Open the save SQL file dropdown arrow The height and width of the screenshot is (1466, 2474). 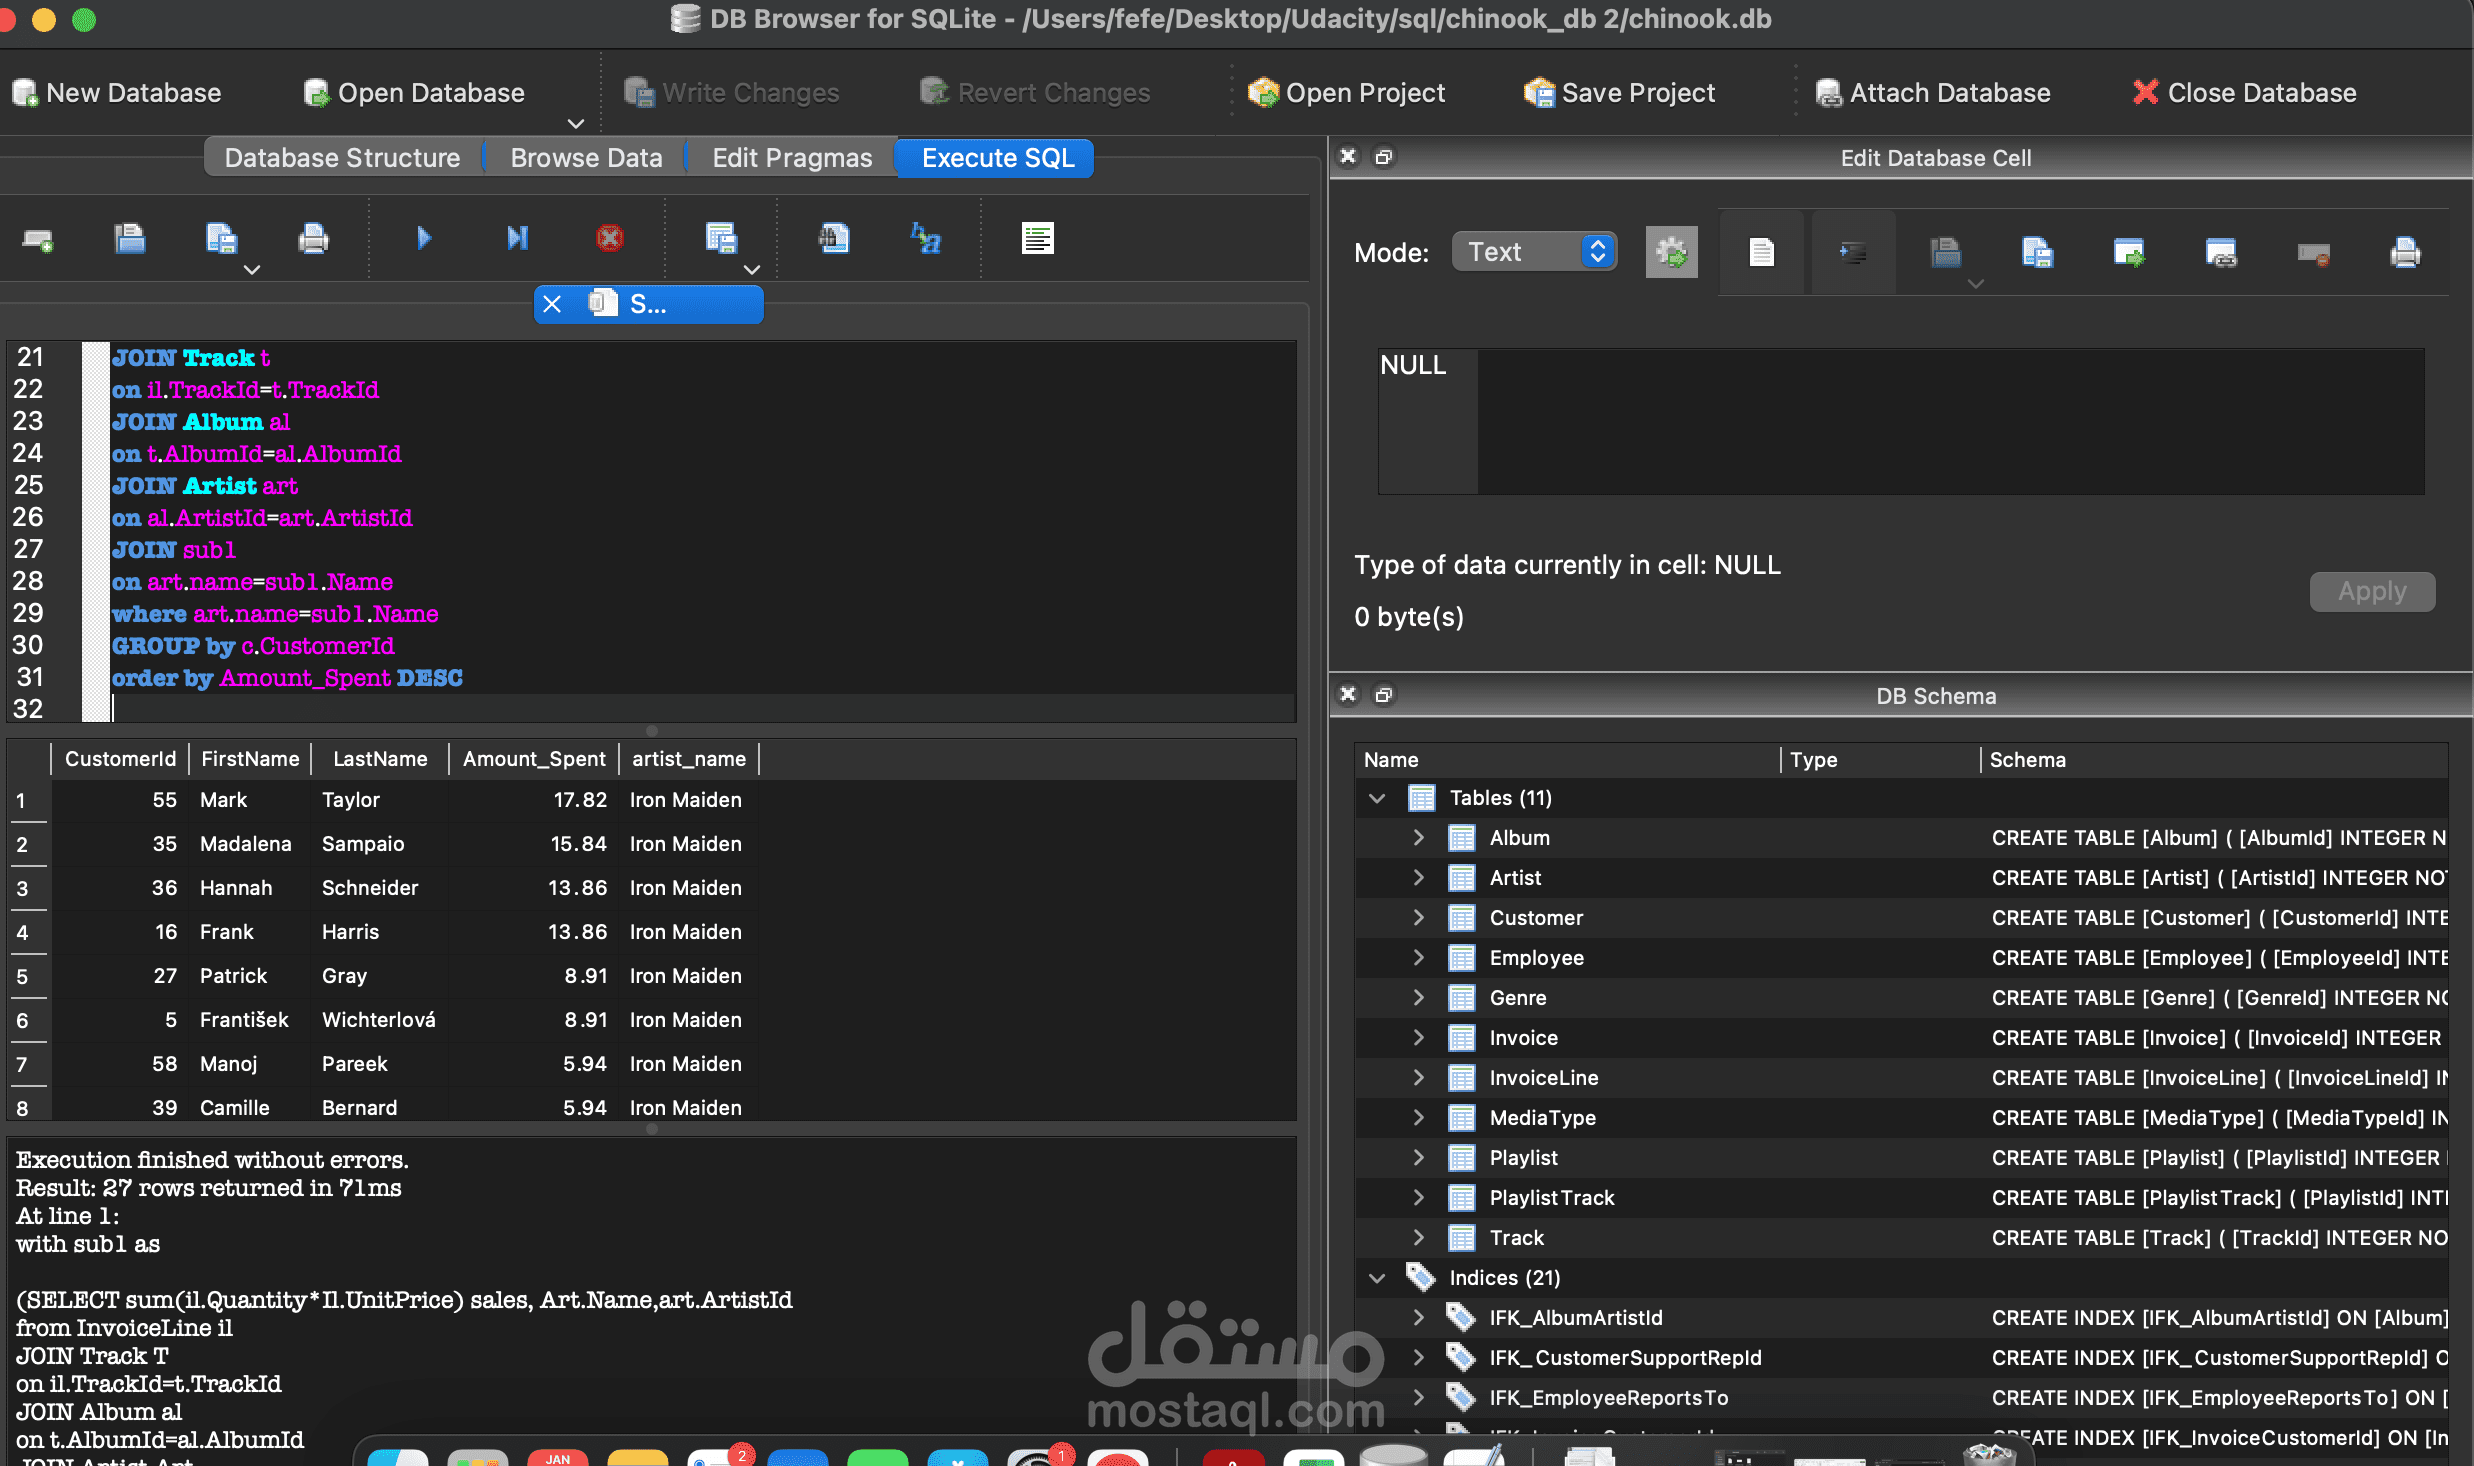click(x=252, y=269)
